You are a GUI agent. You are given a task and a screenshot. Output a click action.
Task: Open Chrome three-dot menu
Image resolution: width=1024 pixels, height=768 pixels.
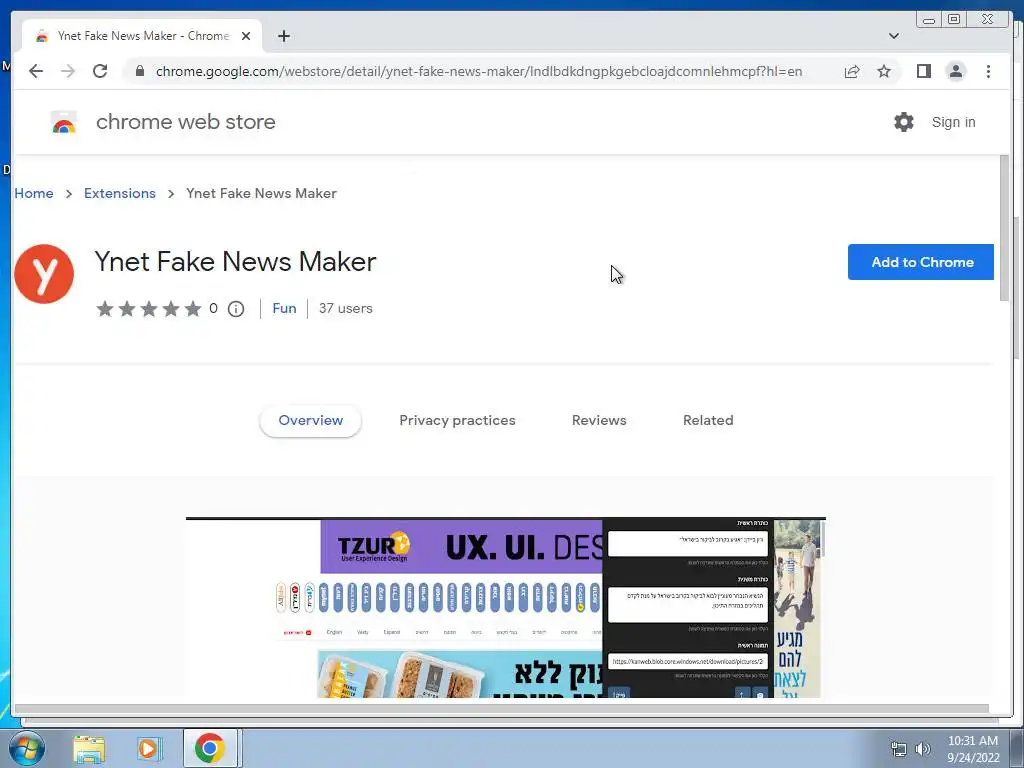[x=988, y=71]
